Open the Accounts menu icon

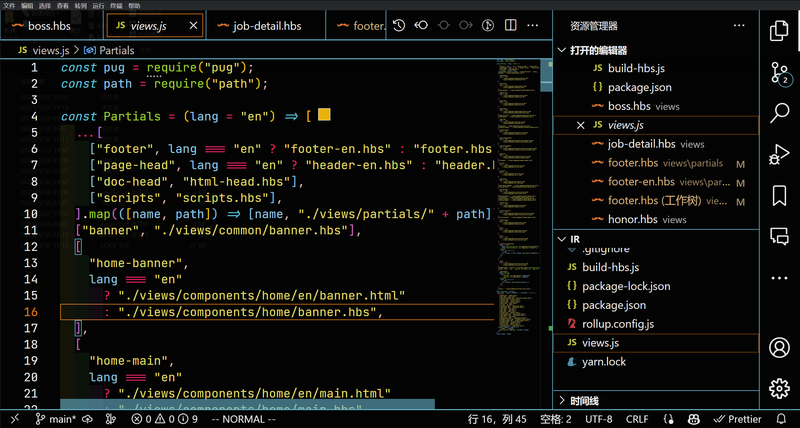tap(779, 348)
